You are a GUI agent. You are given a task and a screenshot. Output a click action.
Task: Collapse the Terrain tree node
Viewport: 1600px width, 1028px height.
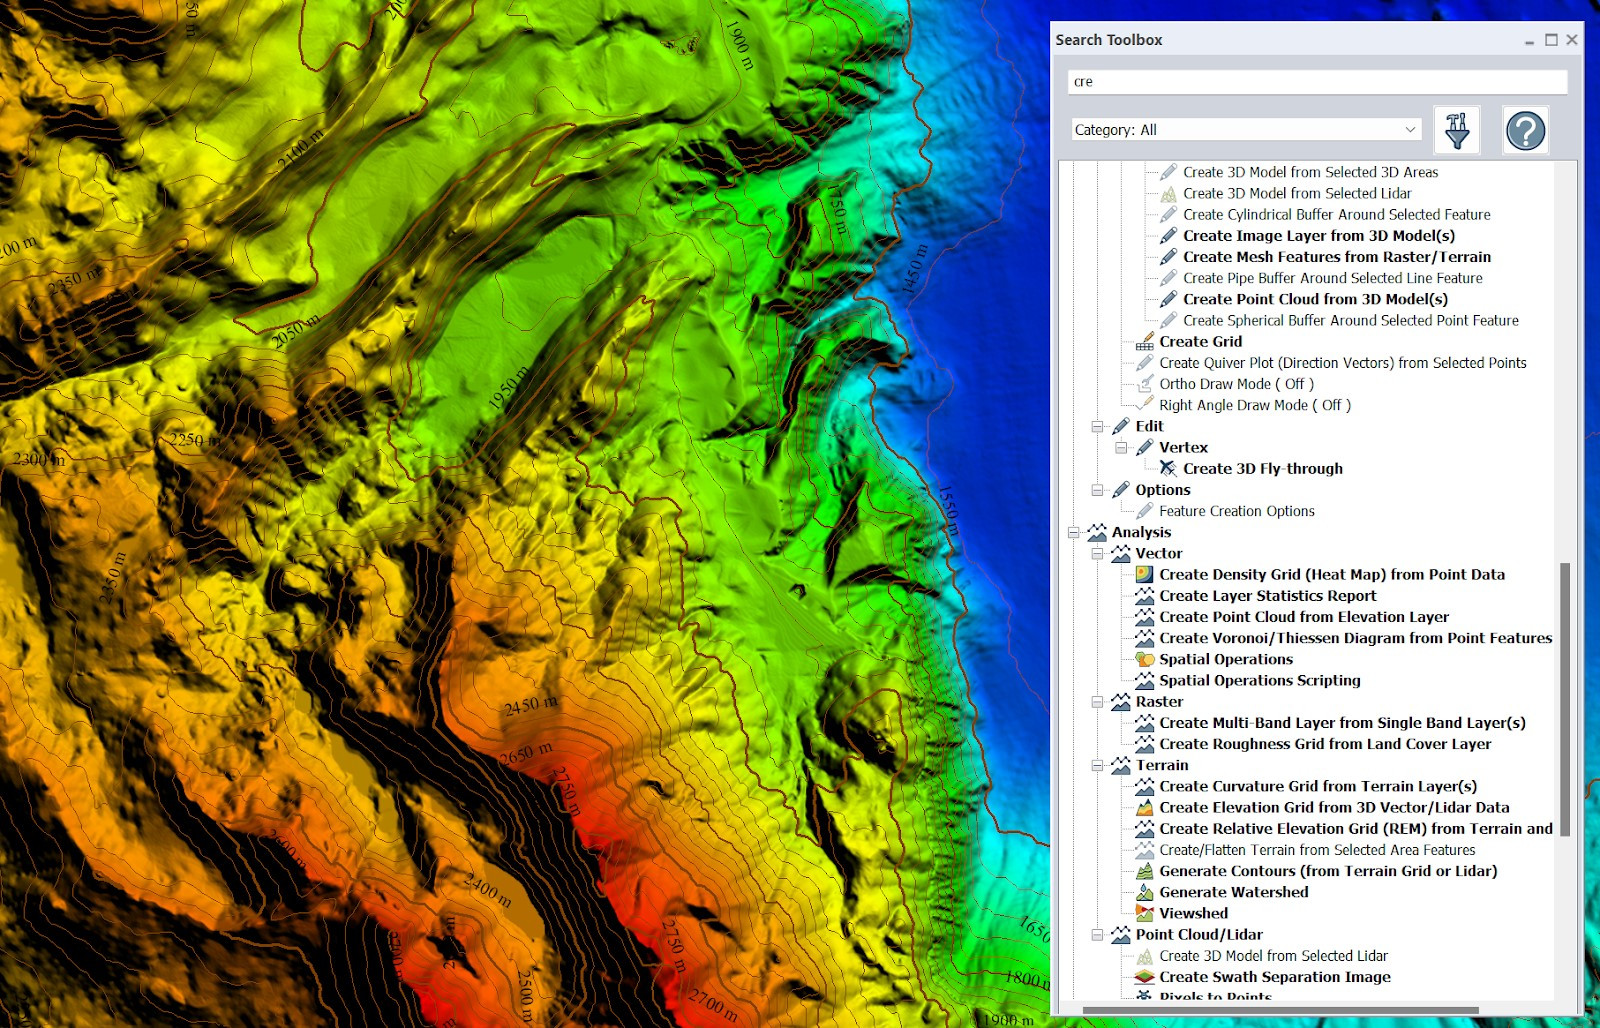click(x=1097, y=766)
